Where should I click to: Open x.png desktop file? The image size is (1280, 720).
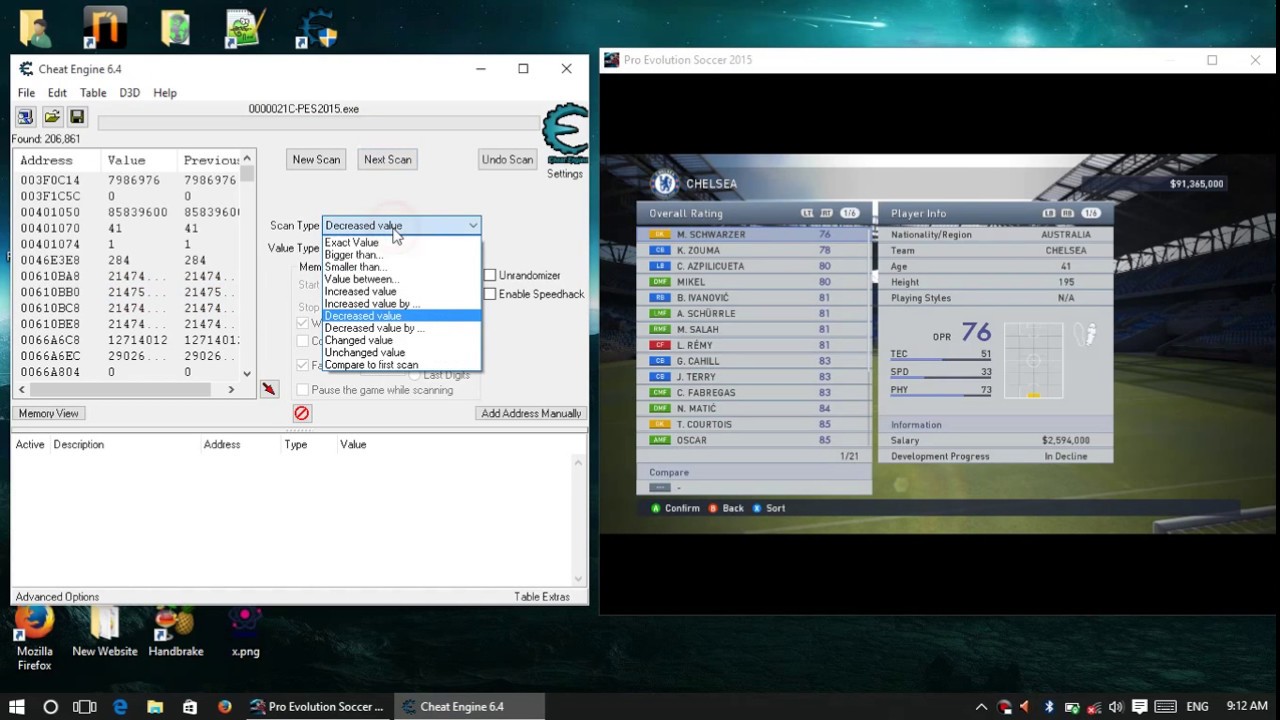click(x=245, y=632)
